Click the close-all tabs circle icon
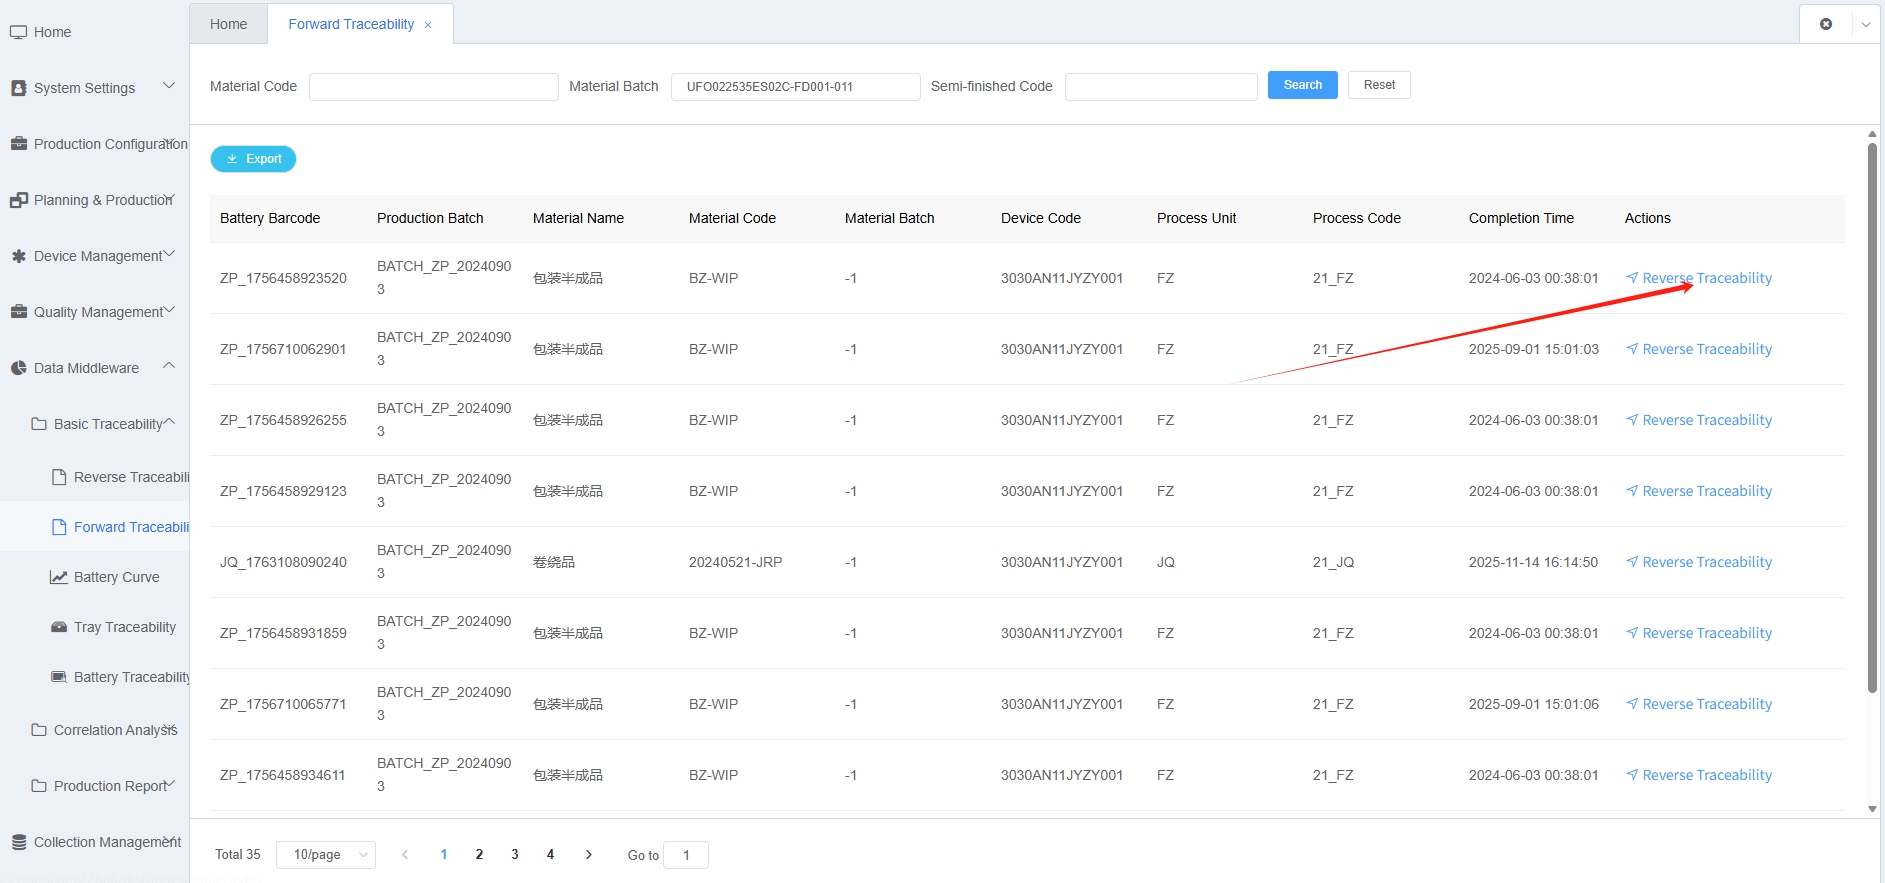 tap(1826, 24)
